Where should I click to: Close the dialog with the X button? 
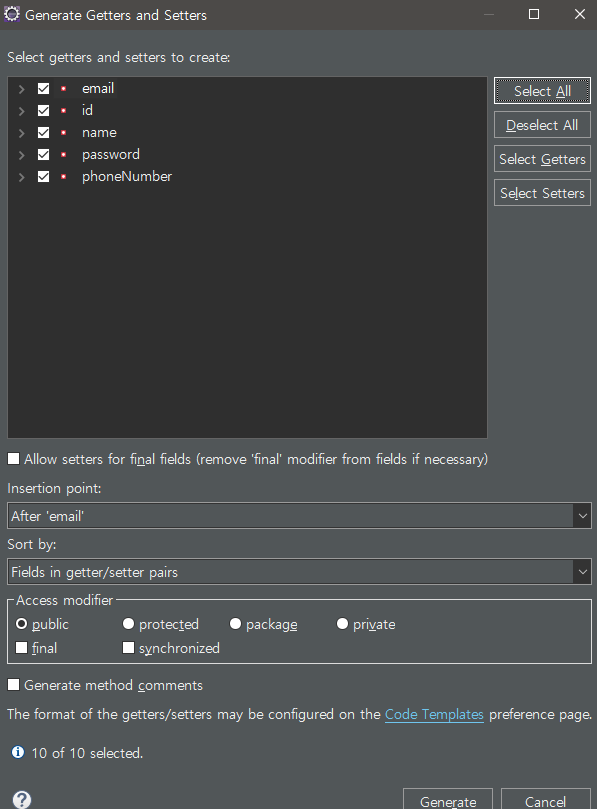[580, 14]
